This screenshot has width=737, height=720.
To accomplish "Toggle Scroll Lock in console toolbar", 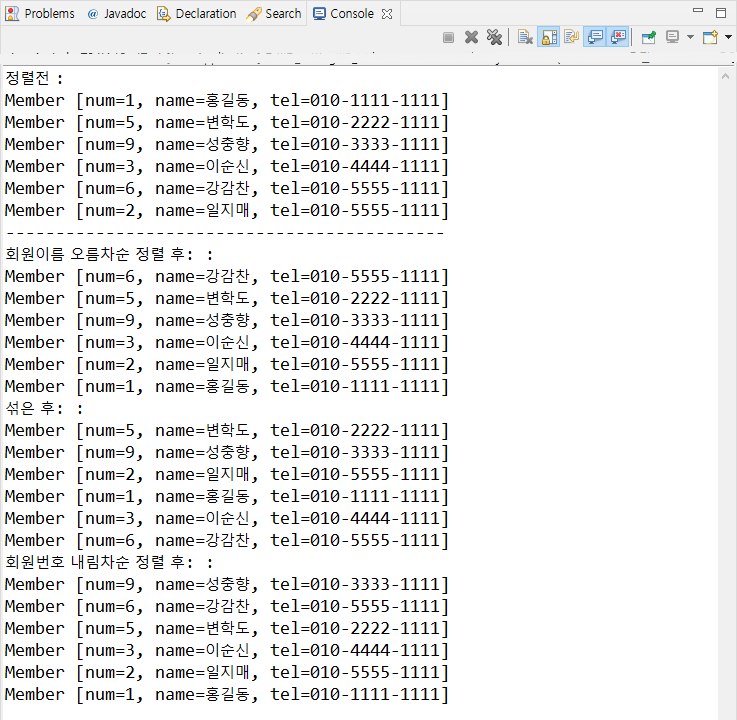I will click(x=549, y=37).
